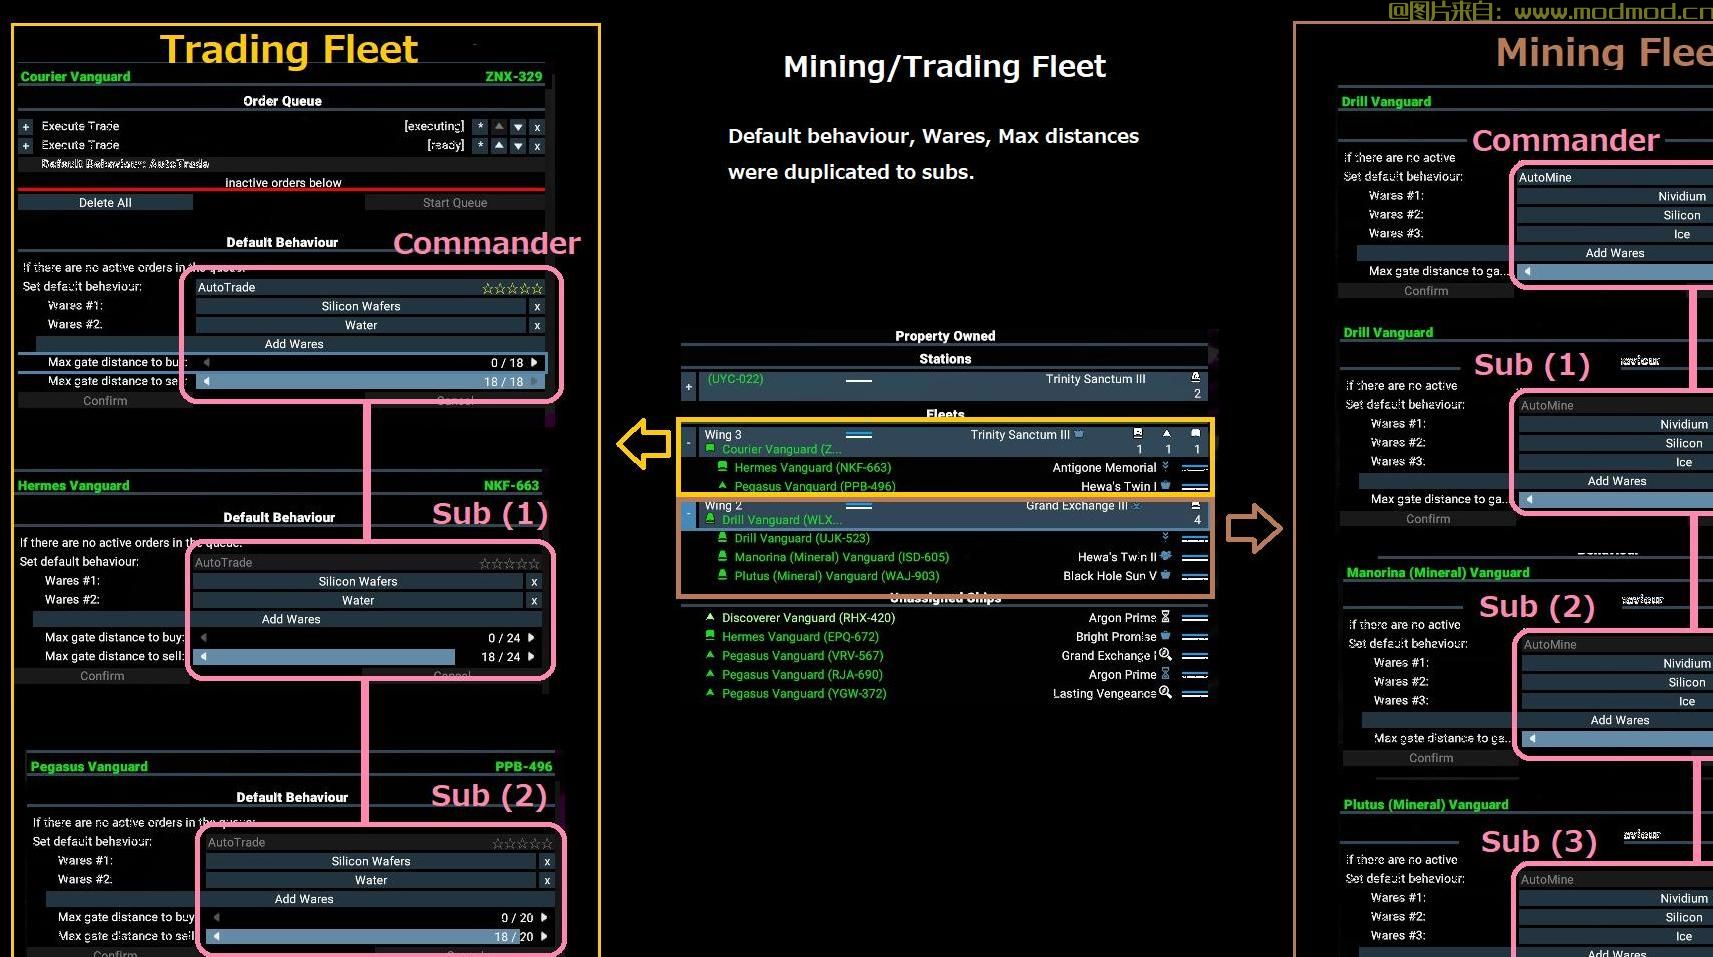Open commander Drill Vanguard AutoMine dropdown
The width and height of the screenshot is (1713, 957).
click(1614, 177)
